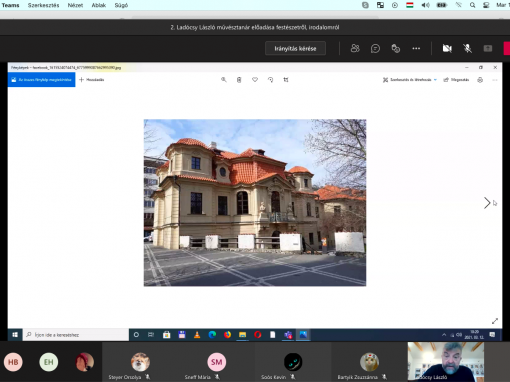Viewport: 510px width, 382px height.
Task: Click the Hozzáadás add-to button in Photos
Action: (x=92, y=80)
